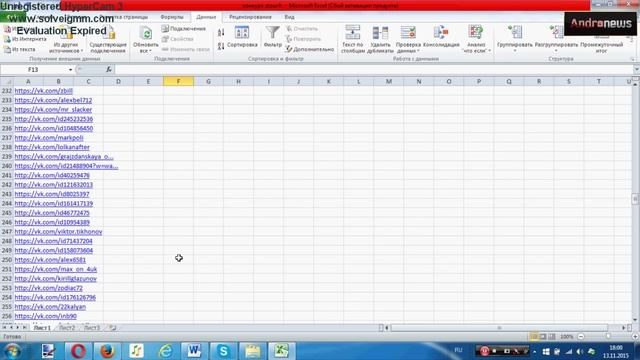Screen dimensions: 640x360
Task: Open the View (Вид) tab
Action: tap(289, 17)
